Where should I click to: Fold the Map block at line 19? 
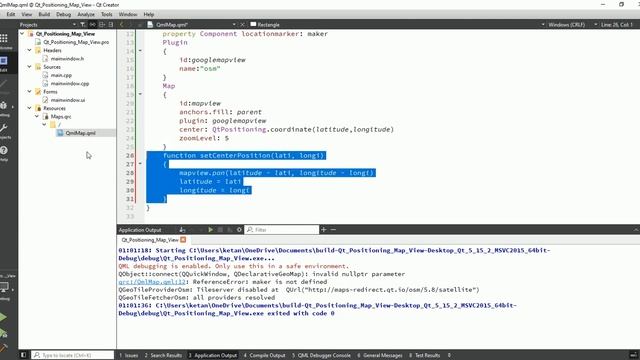[140, 94]
